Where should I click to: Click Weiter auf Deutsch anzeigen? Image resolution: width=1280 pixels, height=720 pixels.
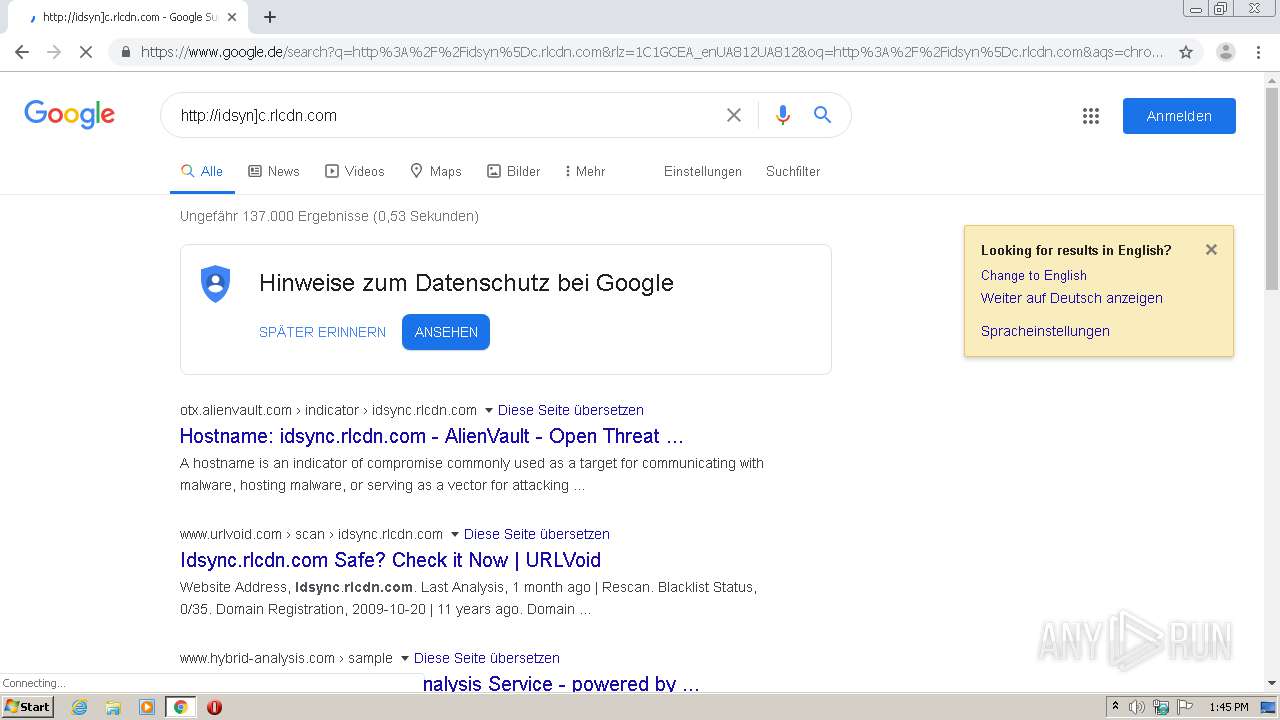(1072, 298)
